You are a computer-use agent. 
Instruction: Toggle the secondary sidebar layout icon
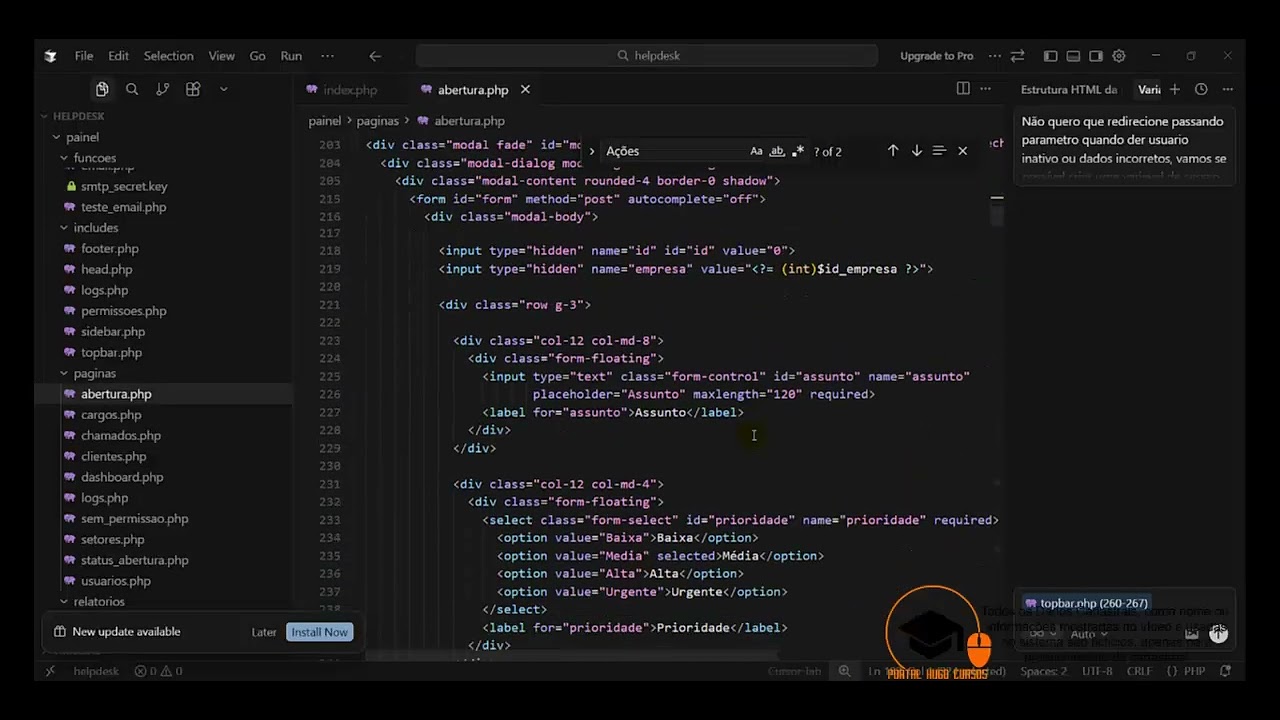(1096, 56)
